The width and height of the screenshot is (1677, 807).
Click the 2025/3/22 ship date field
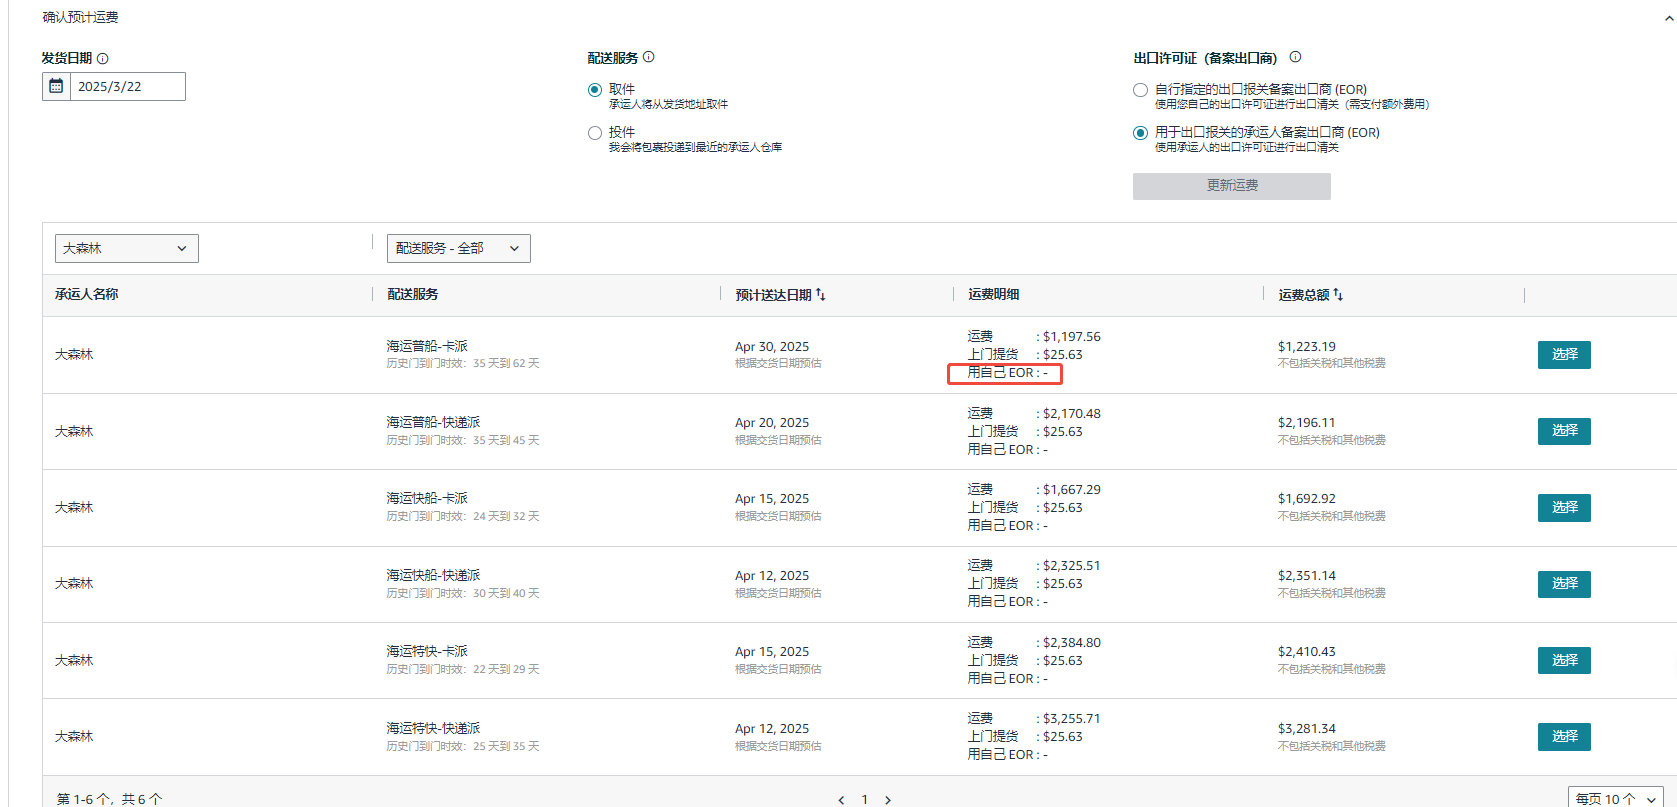coord(127,87)
